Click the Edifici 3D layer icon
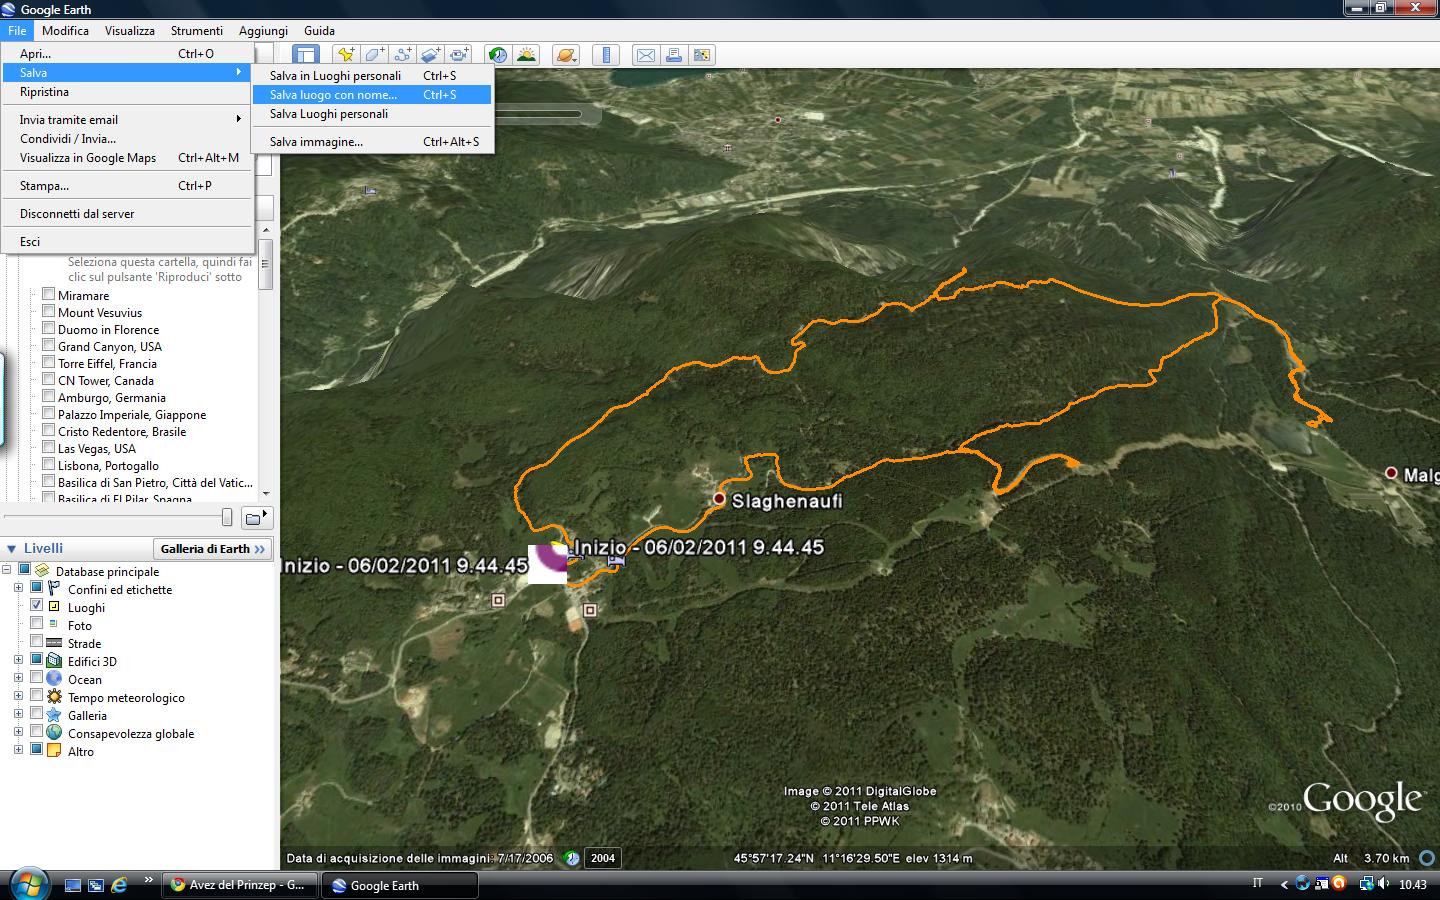 [54, 661]
